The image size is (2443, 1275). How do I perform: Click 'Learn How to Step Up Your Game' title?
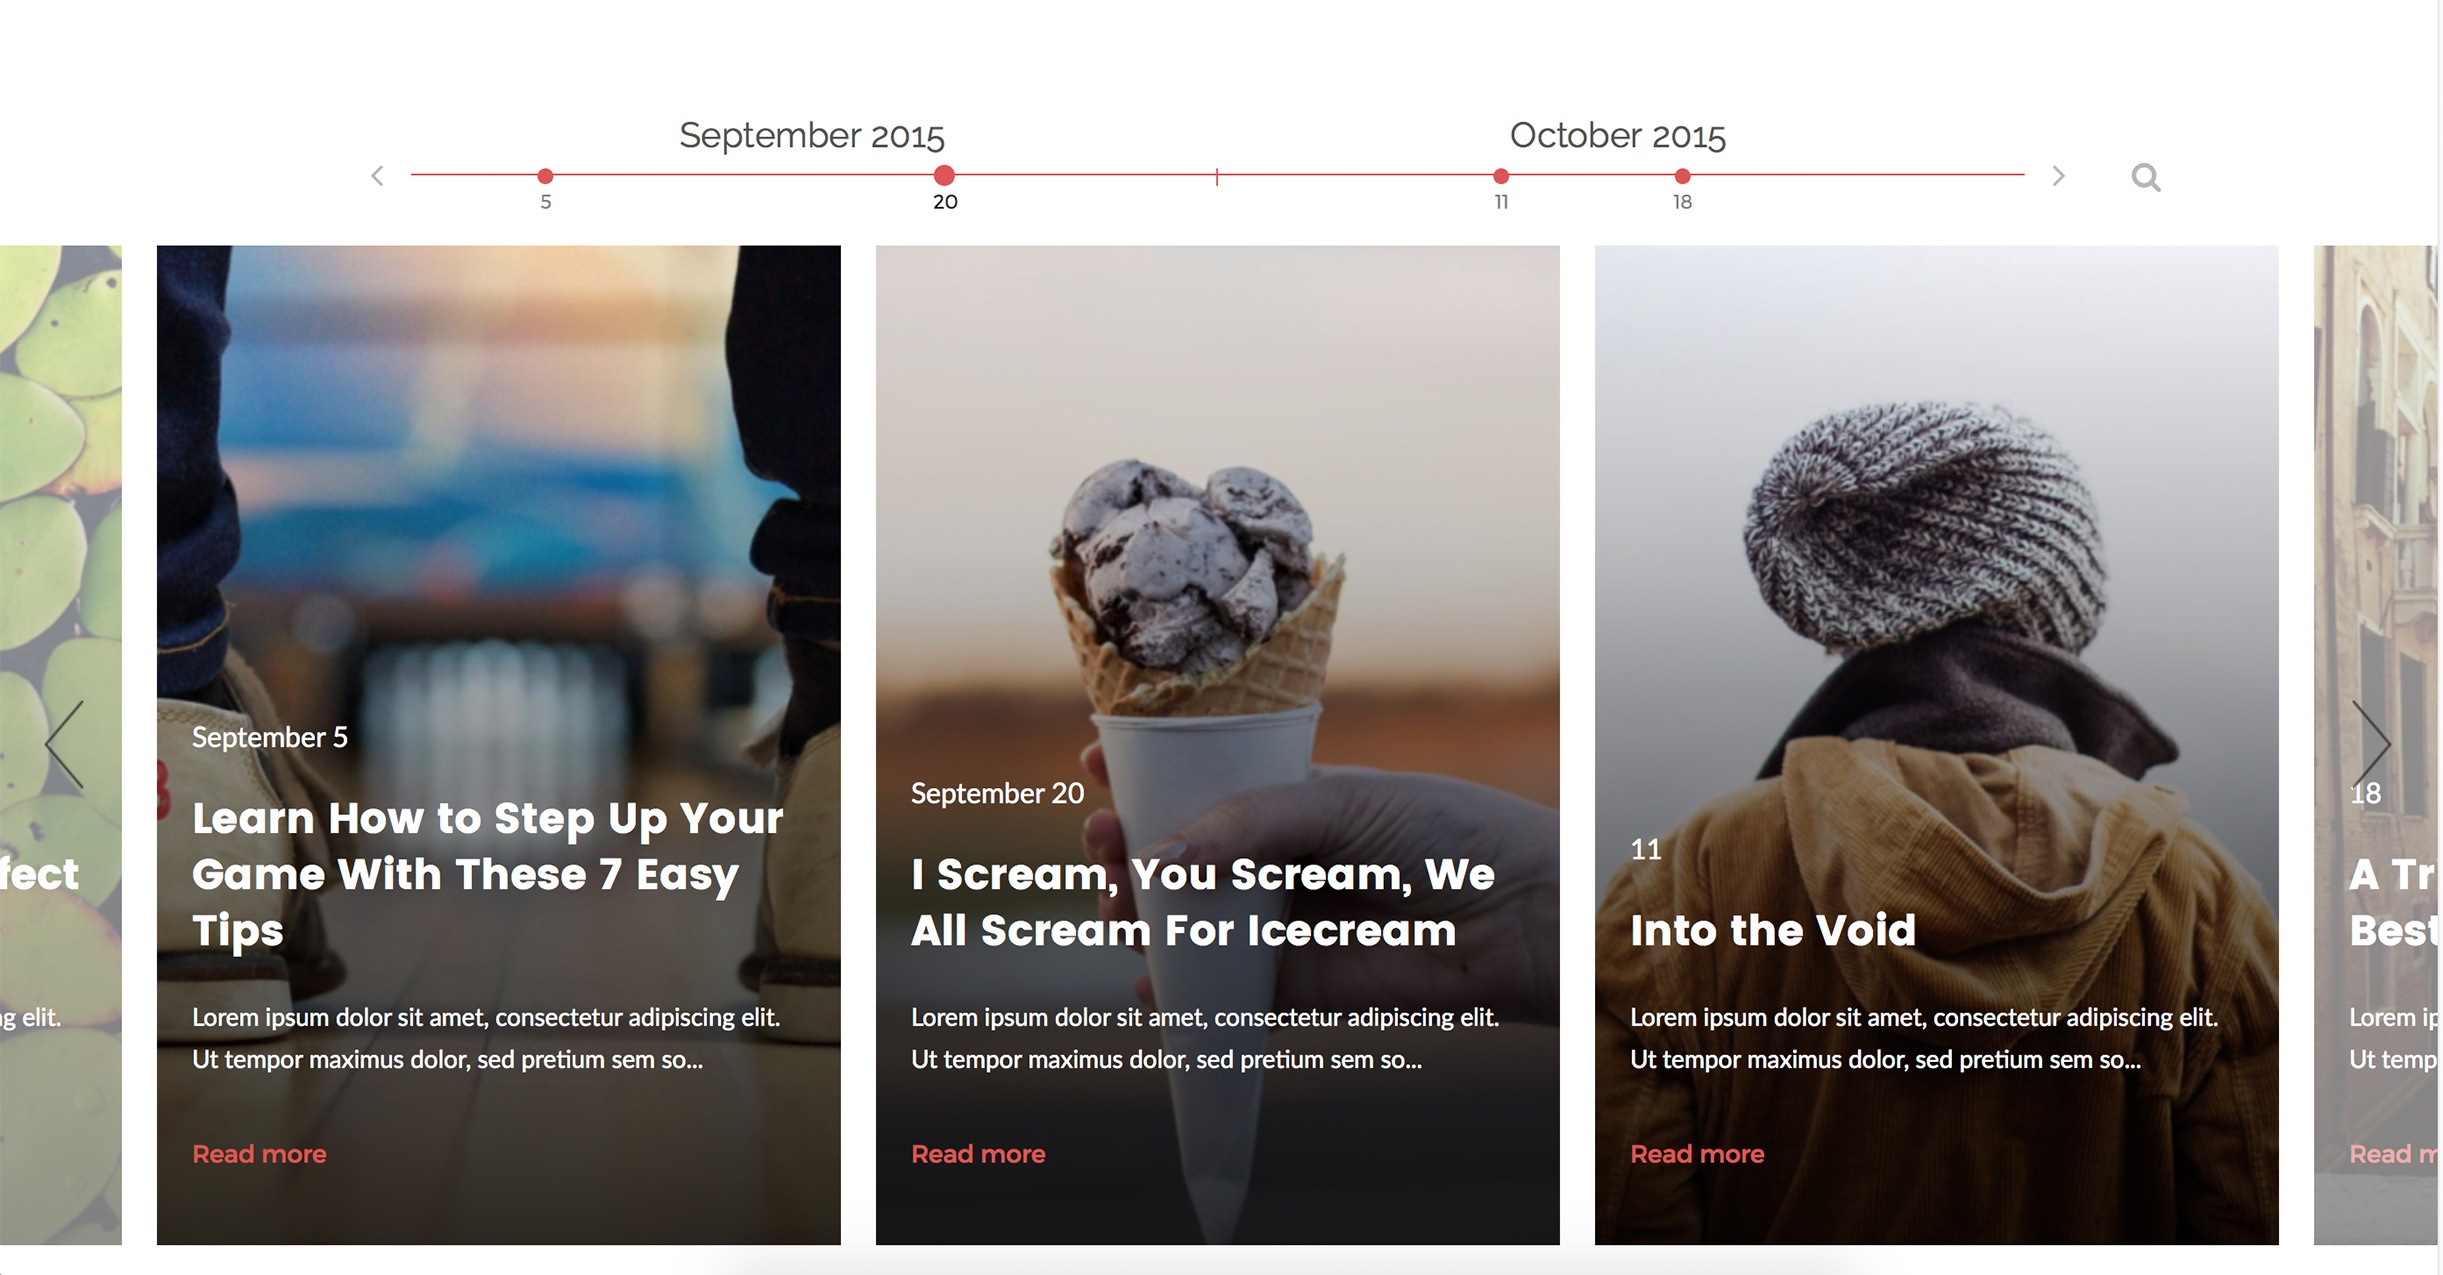tap(488, 874)
